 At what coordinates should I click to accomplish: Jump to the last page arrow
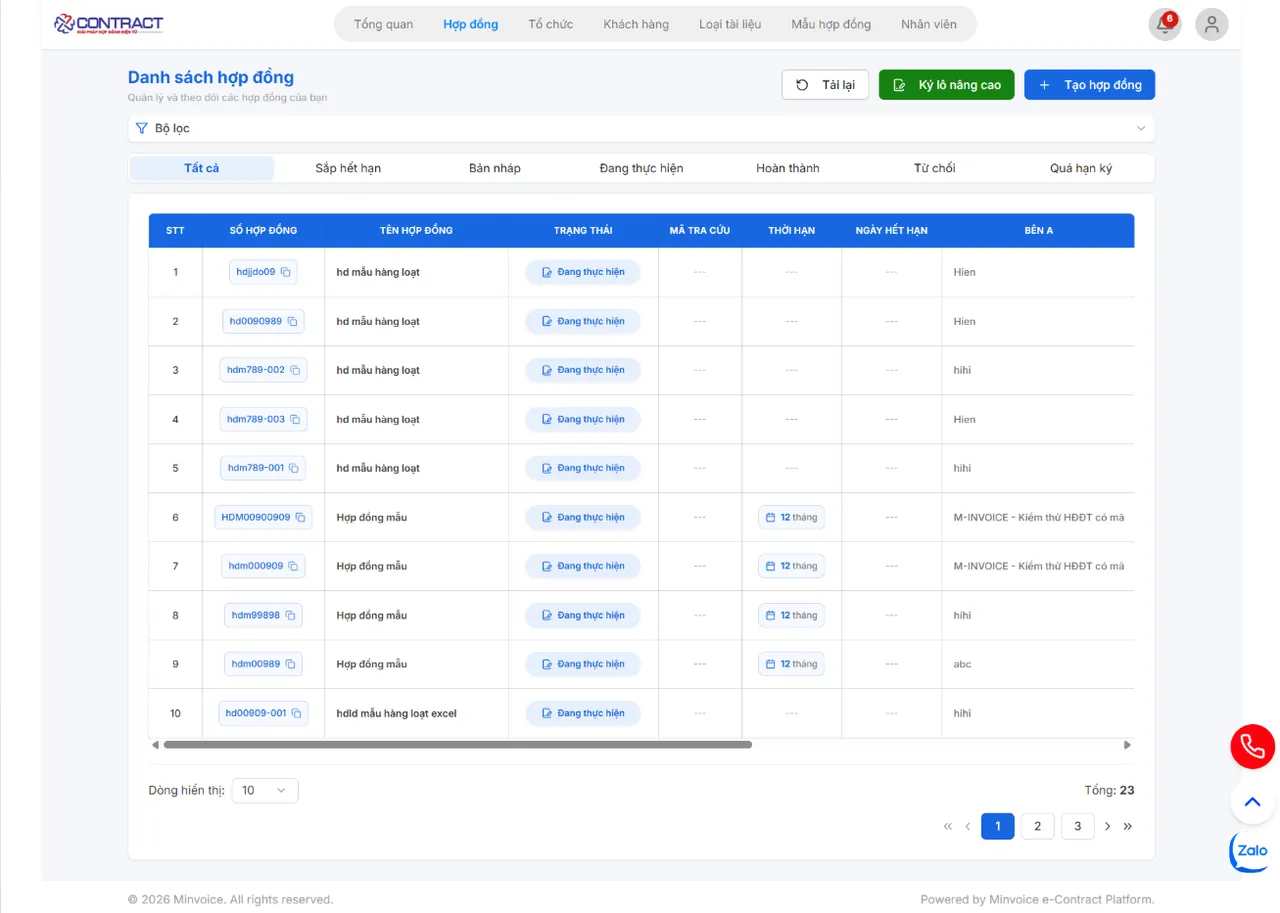point(1128,826)
